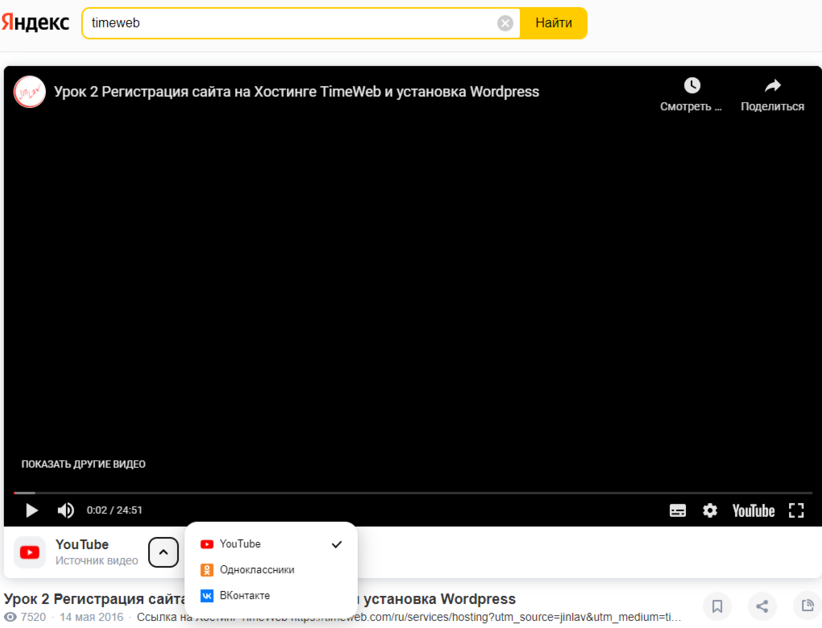Click the YouTube source icon below the player

(29, 553)
